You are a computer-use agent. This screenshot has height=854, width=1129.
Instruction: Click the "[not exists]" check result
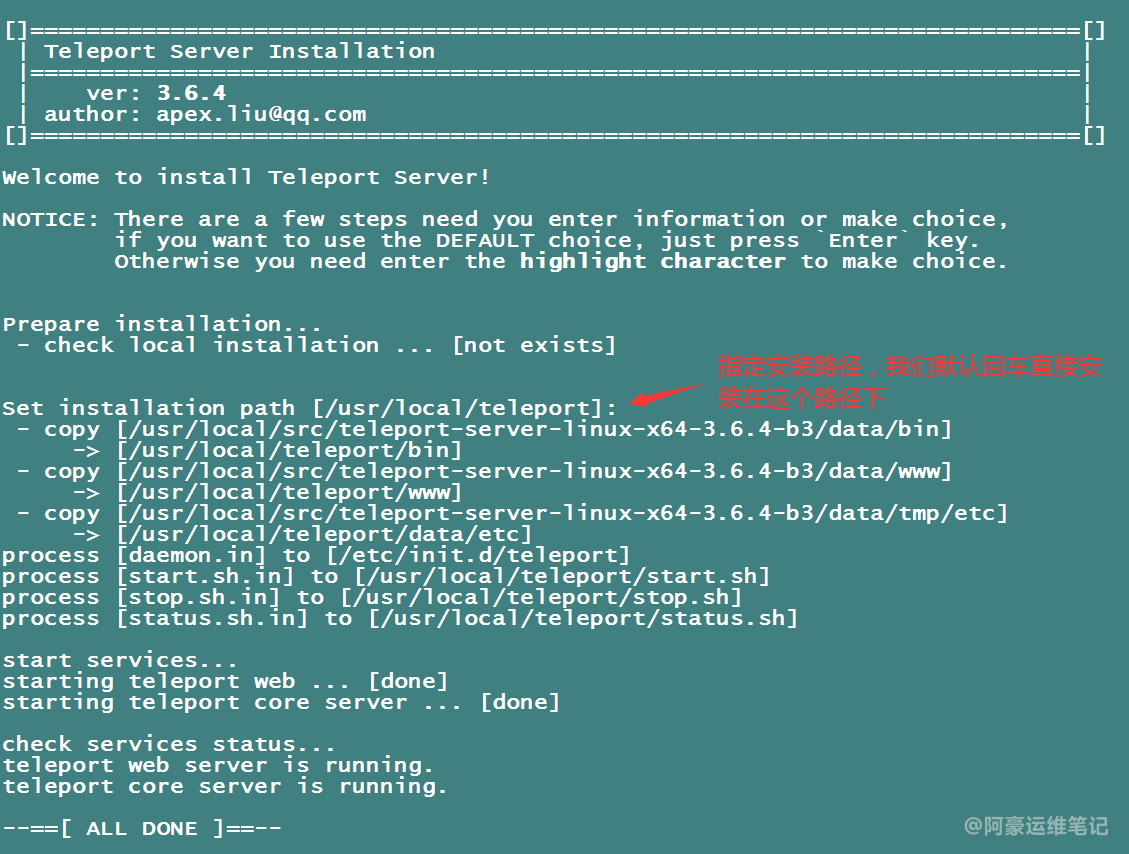534,345
